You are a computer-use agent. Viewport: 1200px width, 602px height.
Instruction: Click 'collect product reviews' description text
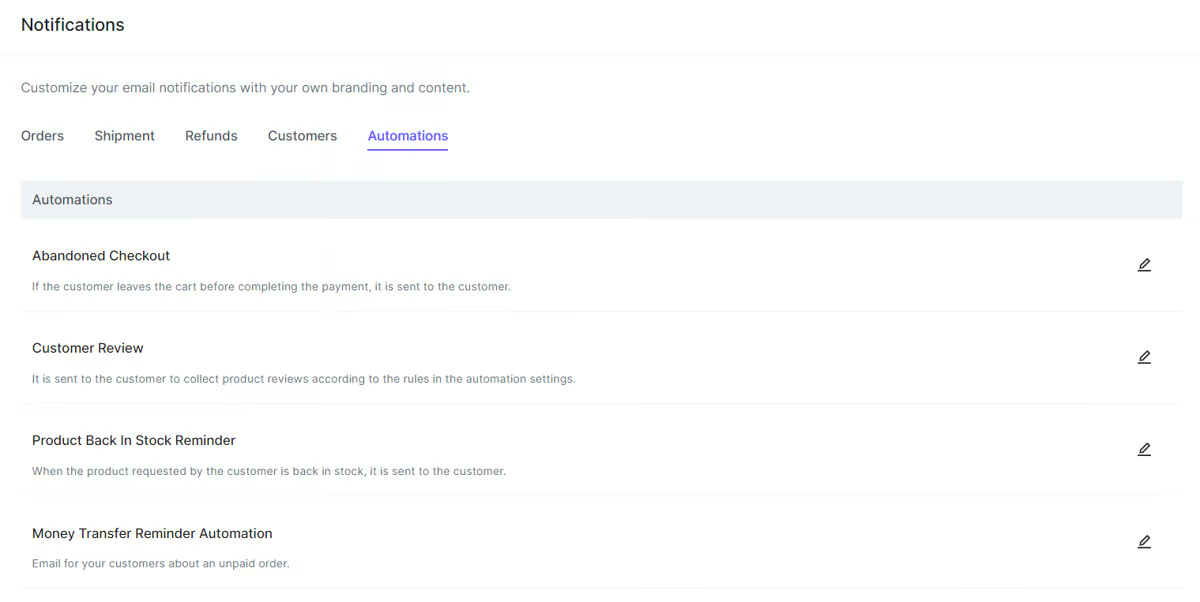[x=304, y=379]
